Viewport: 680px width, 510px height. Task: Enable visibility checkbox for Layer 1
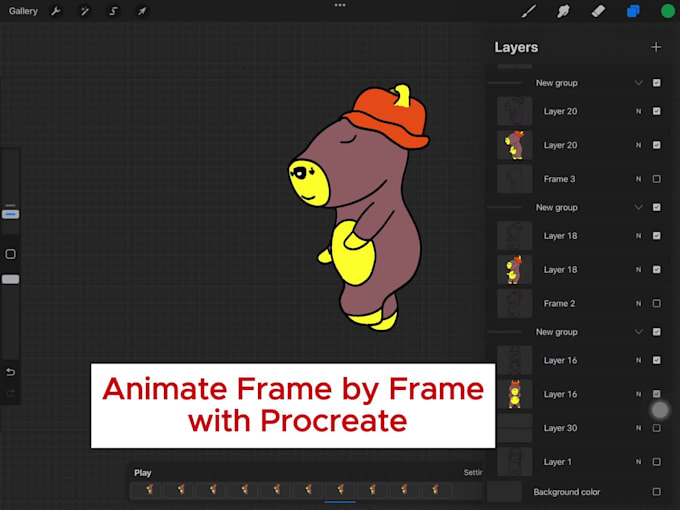click(x=657, y=462)
